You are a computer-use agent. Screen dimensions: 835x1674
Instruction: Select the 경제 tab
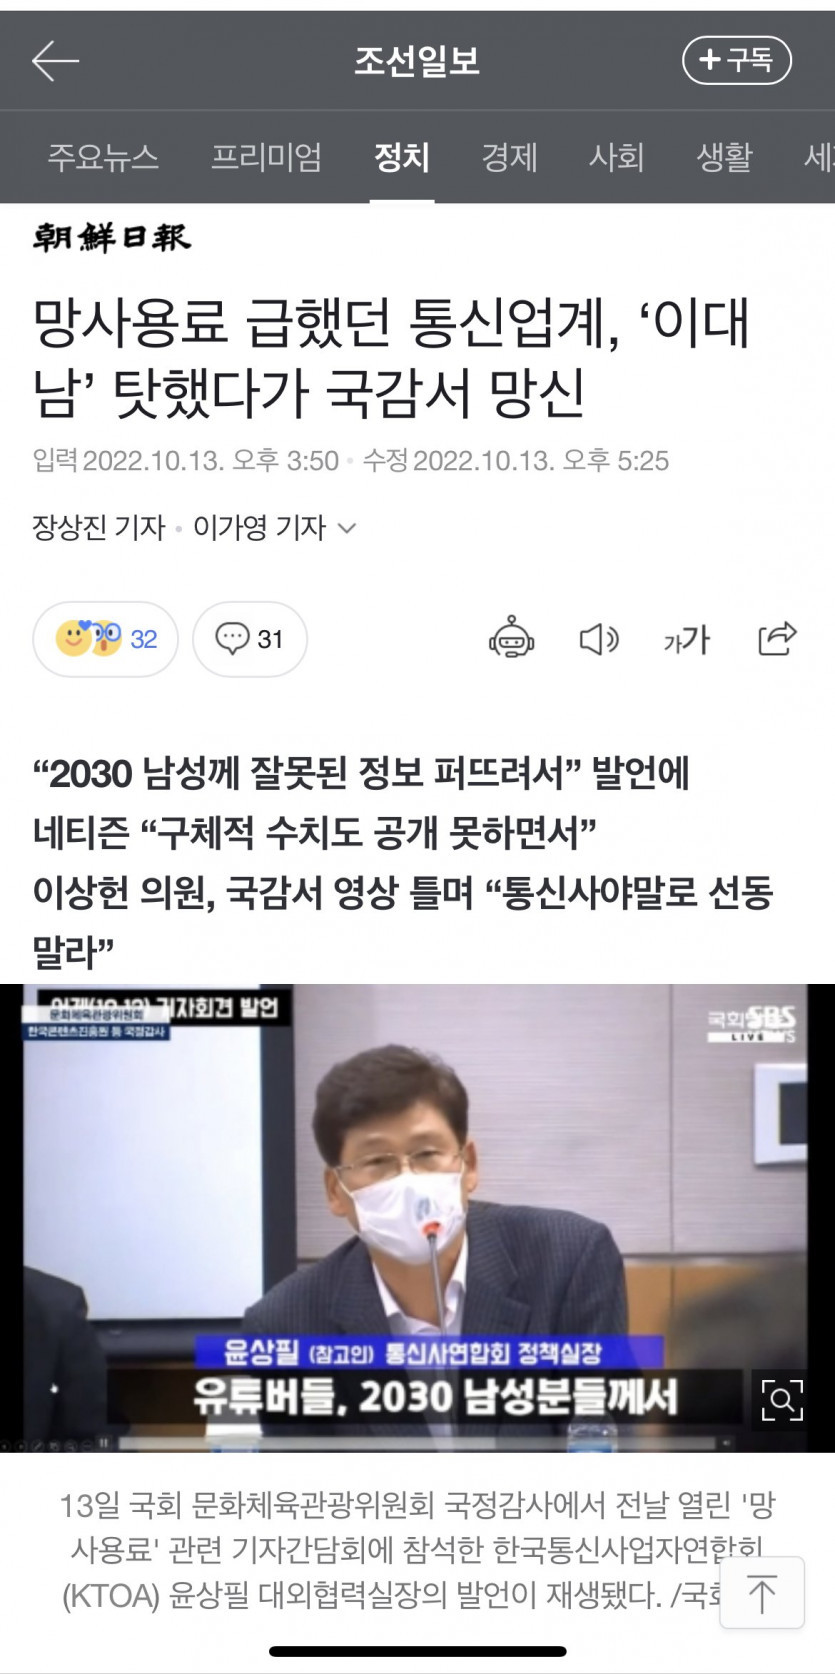[509, 157]
